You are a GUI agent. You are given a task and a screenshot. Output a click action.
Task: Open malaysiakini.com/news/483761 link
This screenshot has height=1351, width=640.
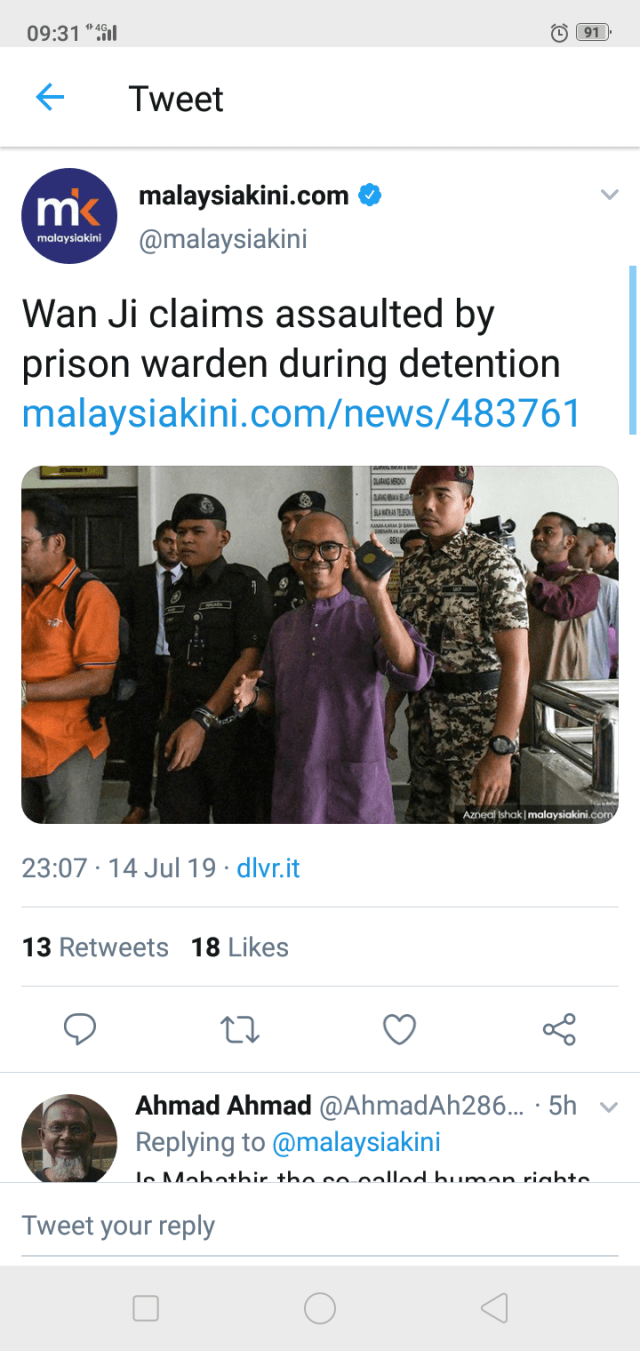tap(301, 413)
